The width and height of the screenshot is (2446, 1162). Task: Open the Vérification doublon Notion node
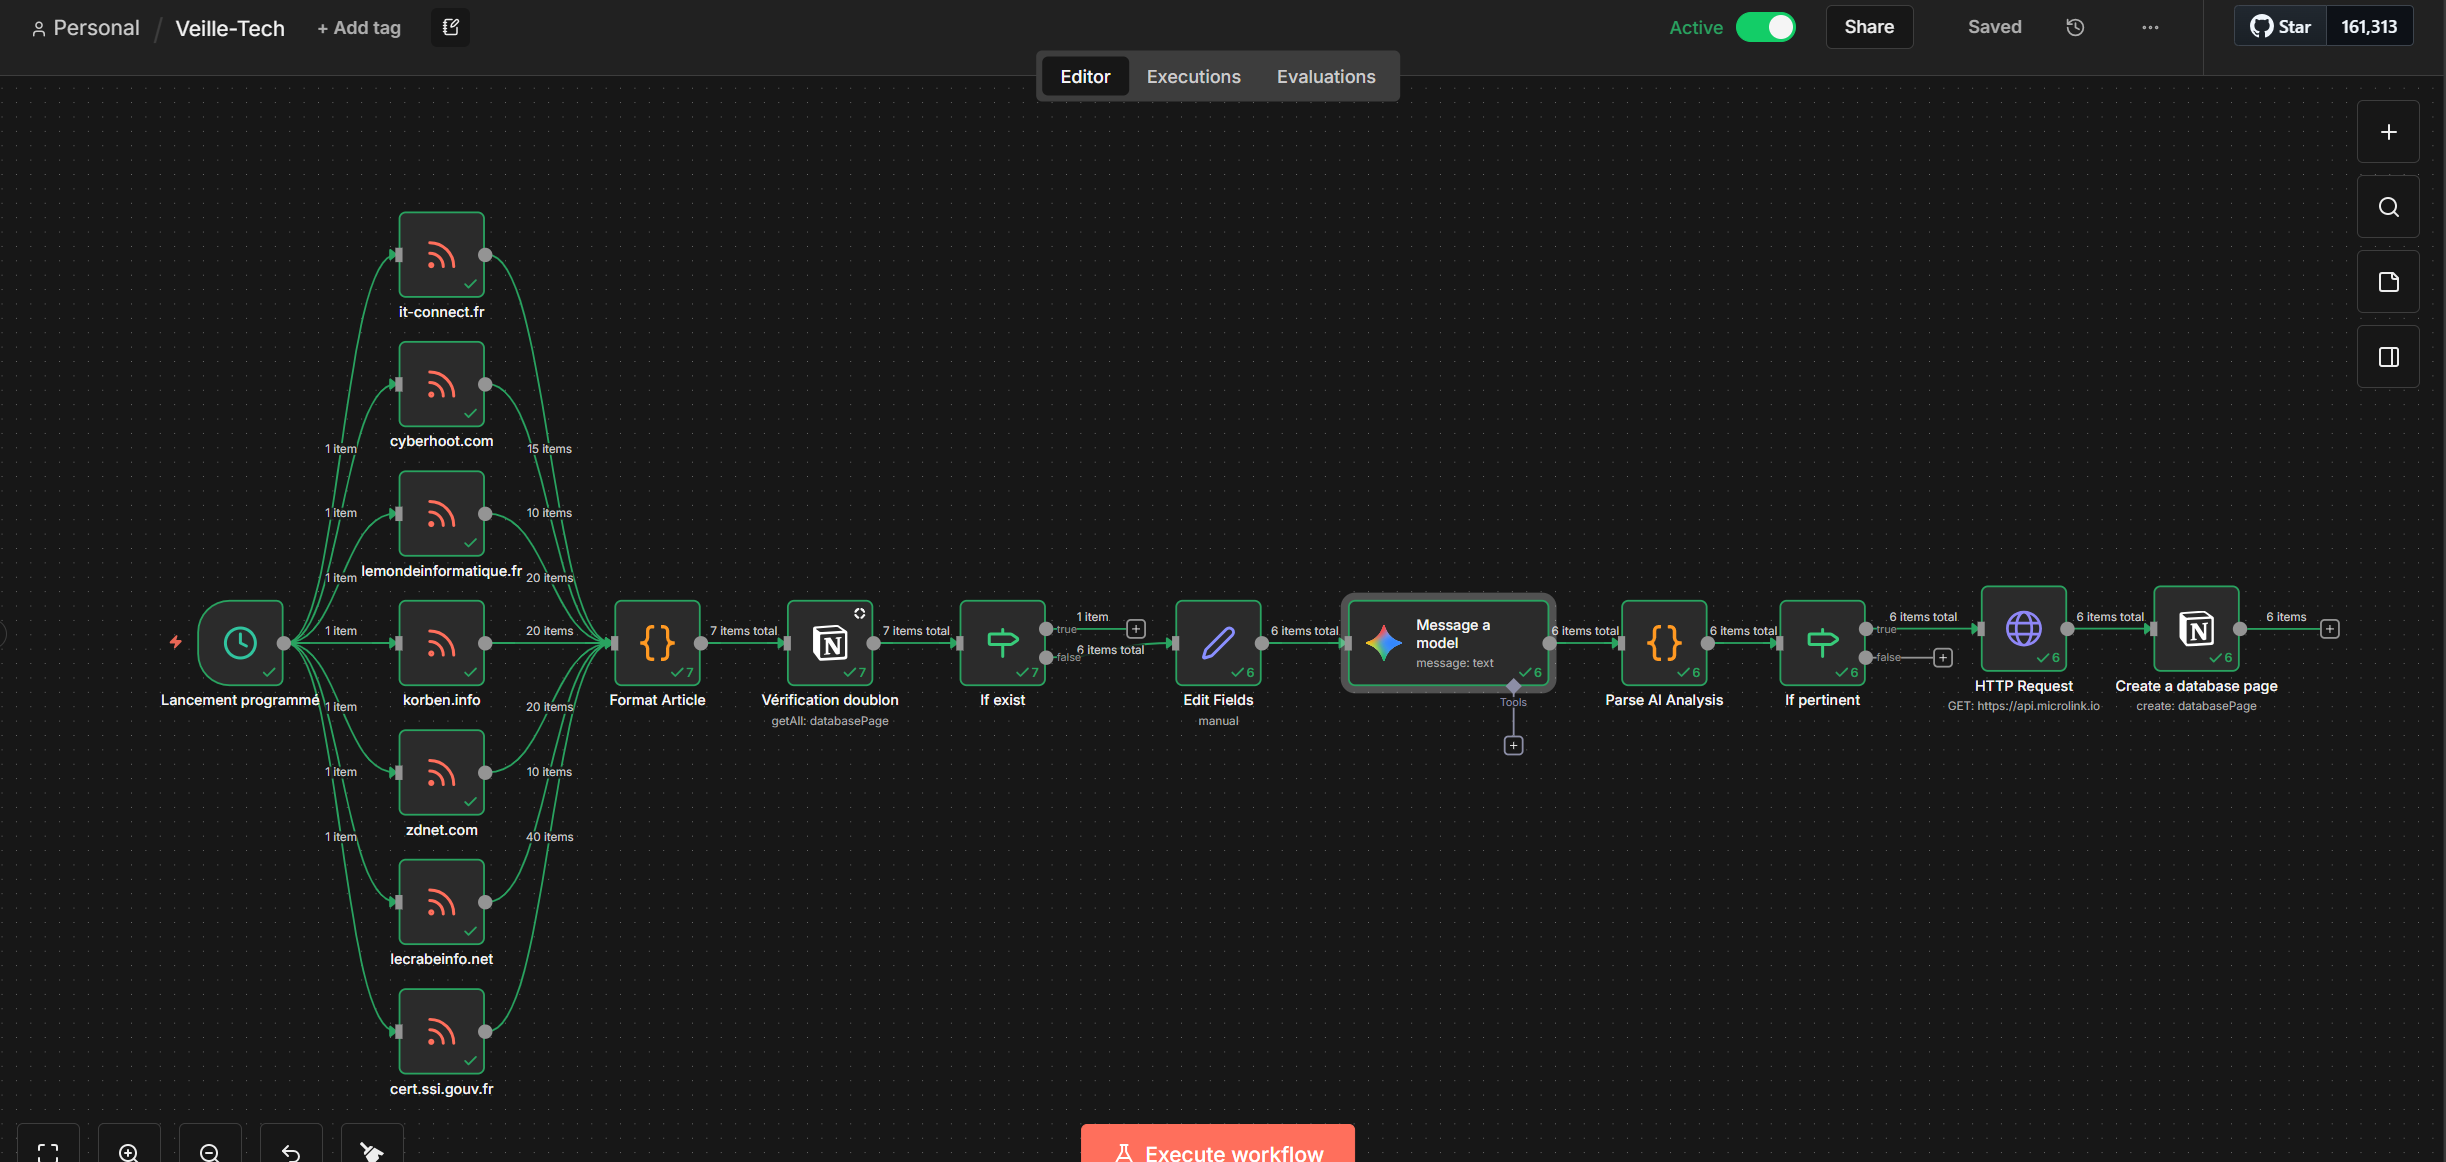pyautogui.click(x=829, y=645)
